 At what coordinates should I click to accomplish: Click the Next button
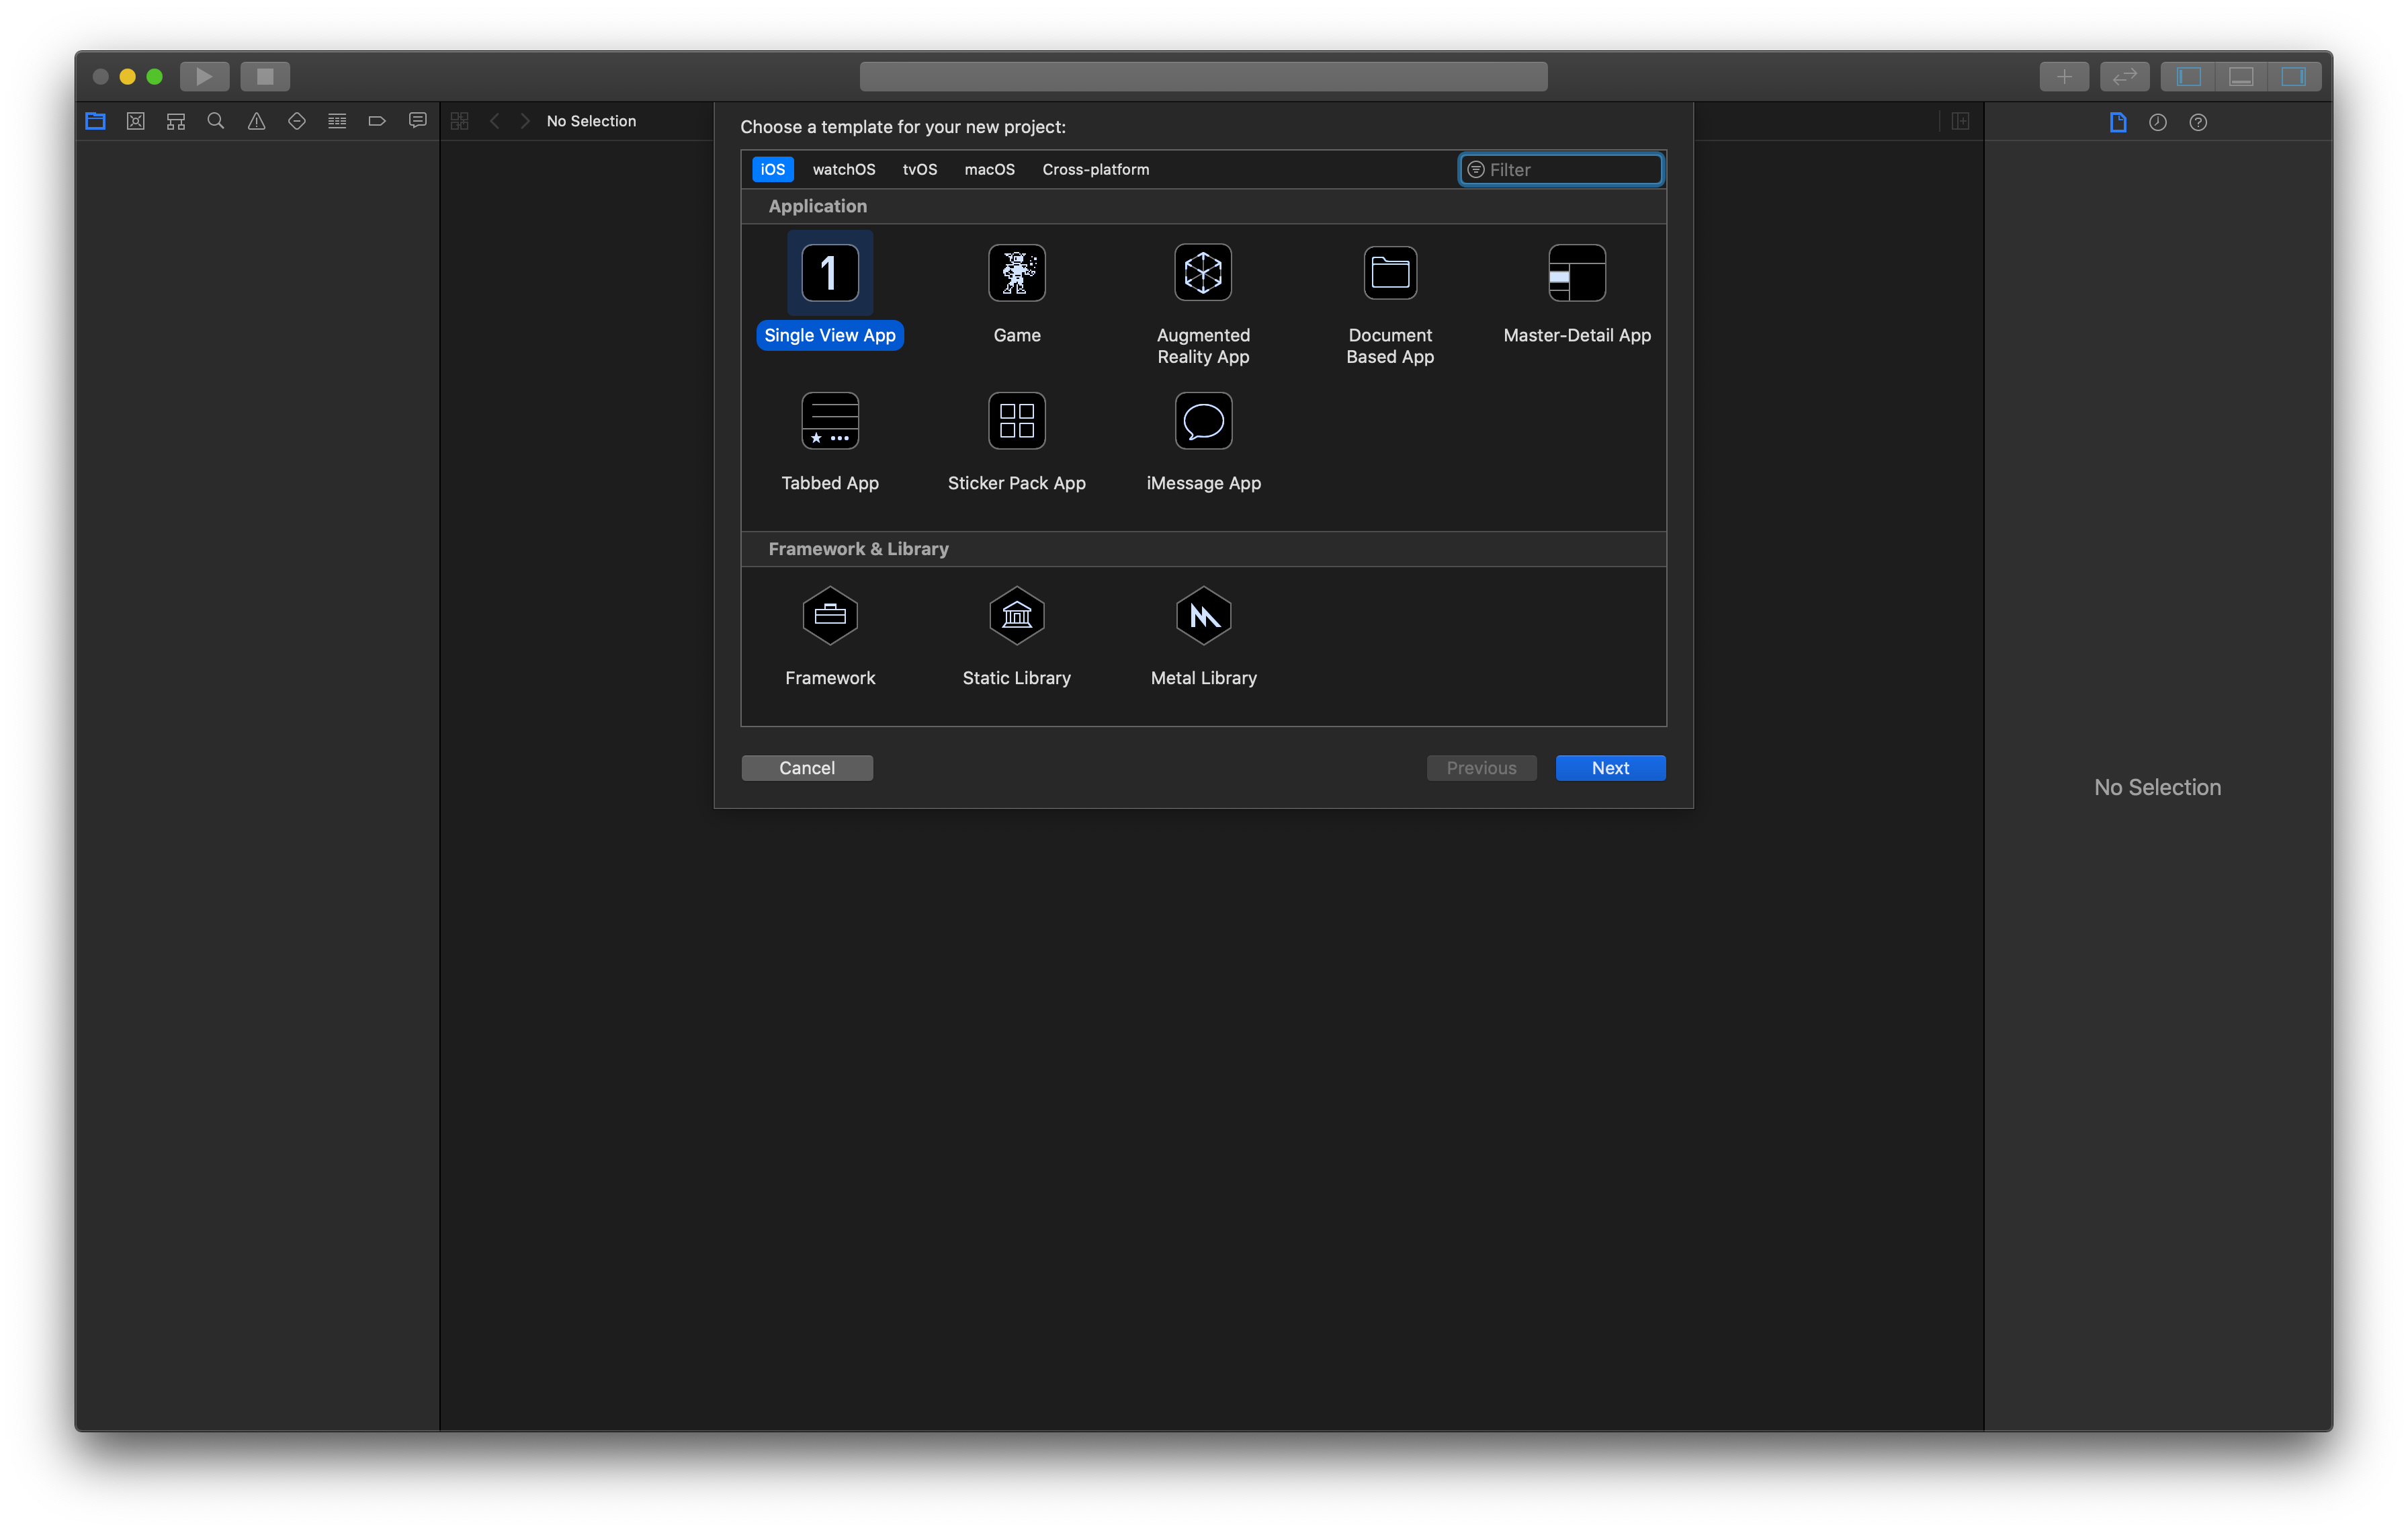[x=1610, y=768]
